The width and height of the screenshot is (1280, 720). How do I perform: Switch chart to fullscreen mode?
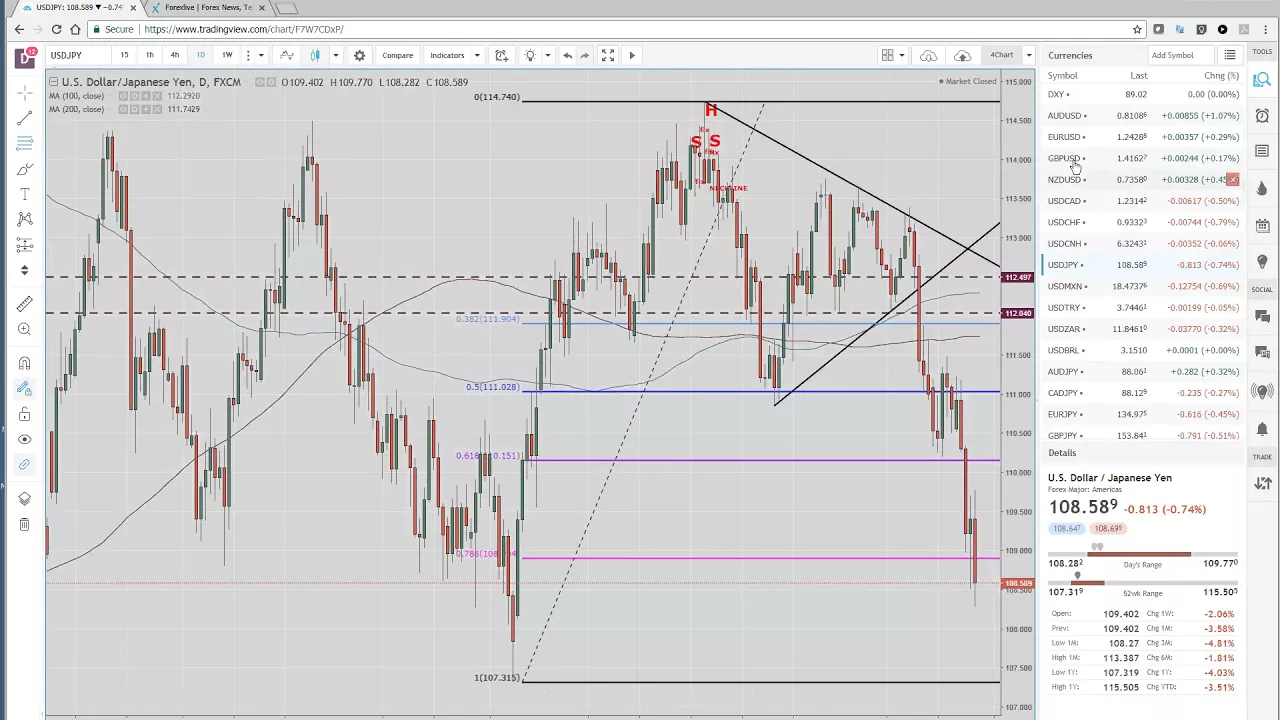(608, 55)
